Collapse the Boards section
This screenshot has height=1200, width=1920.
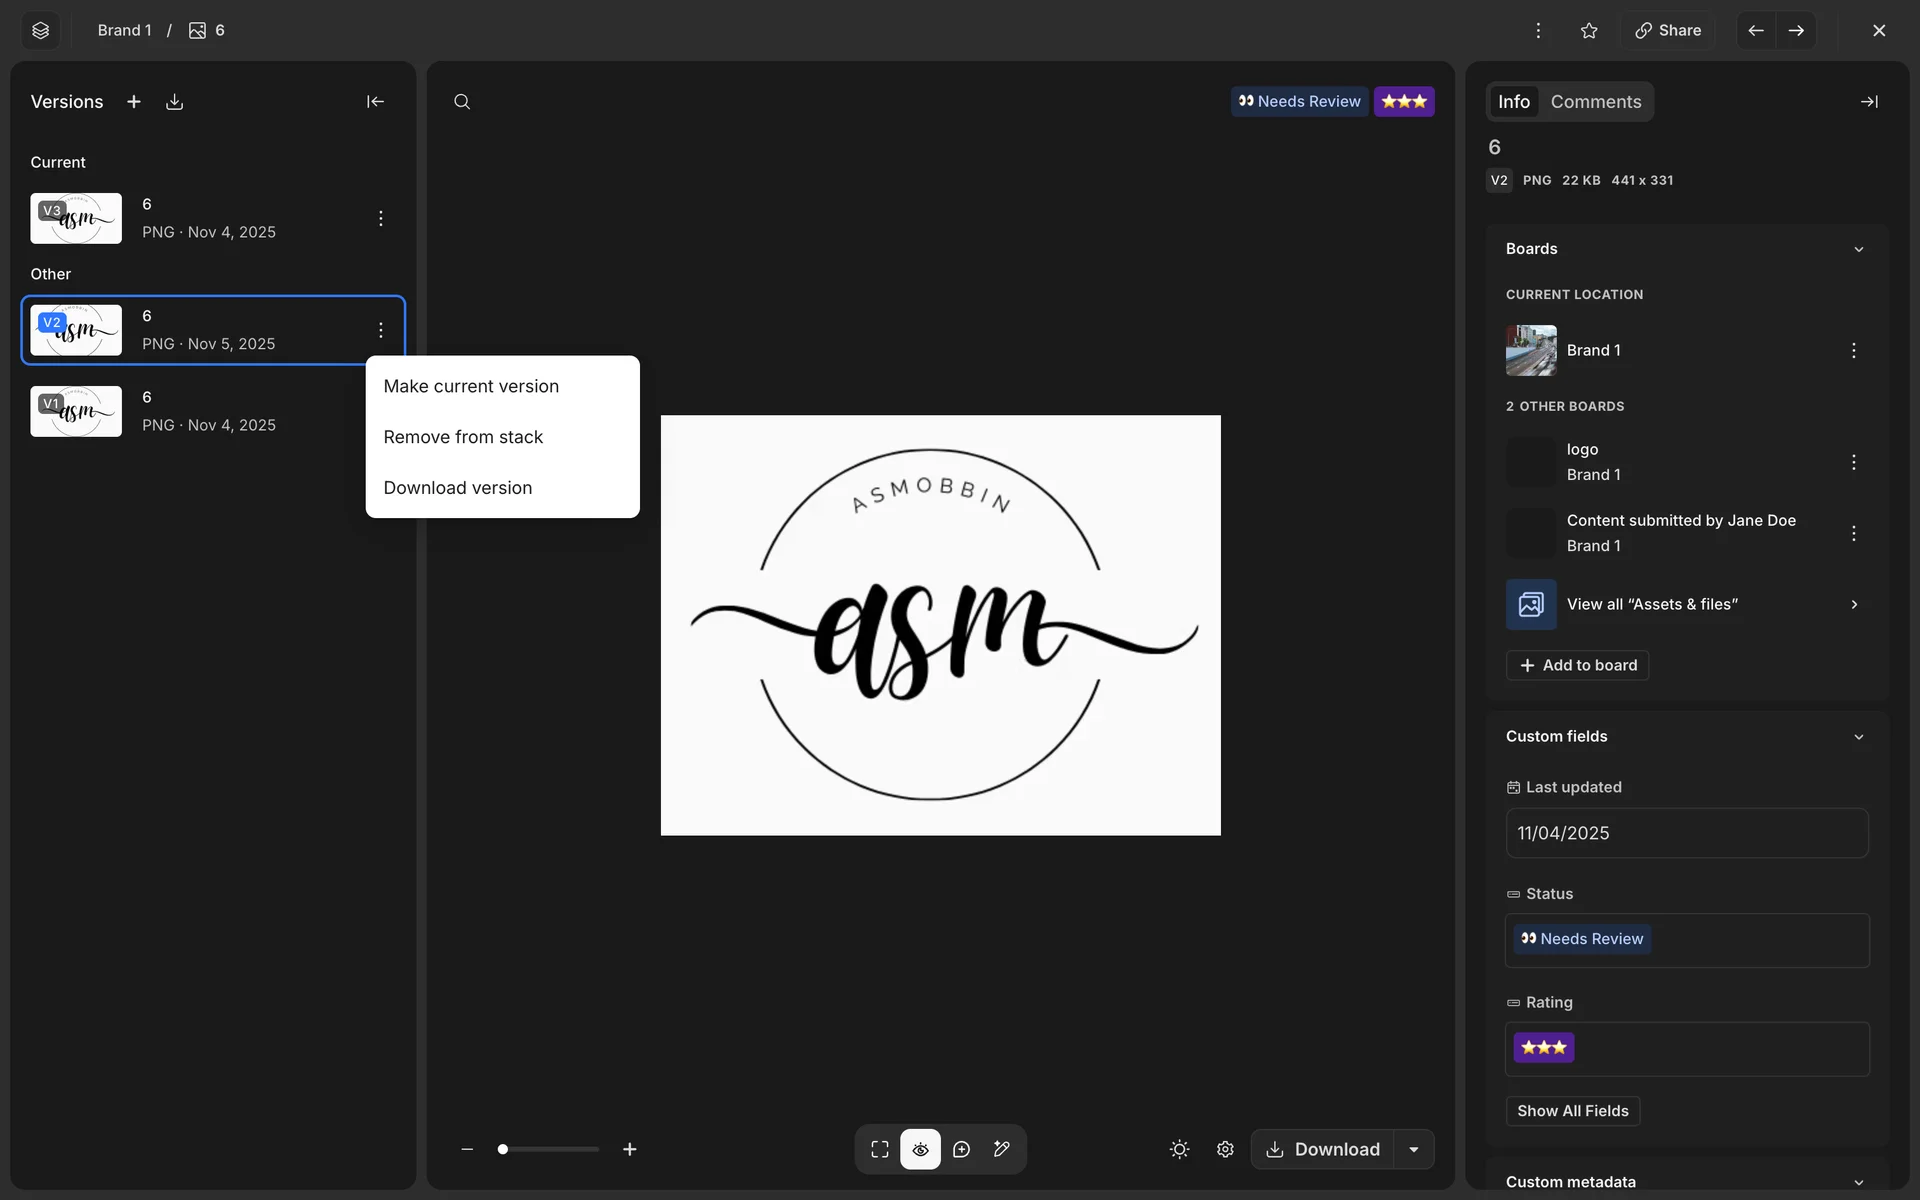click(x=1858, y=249)
